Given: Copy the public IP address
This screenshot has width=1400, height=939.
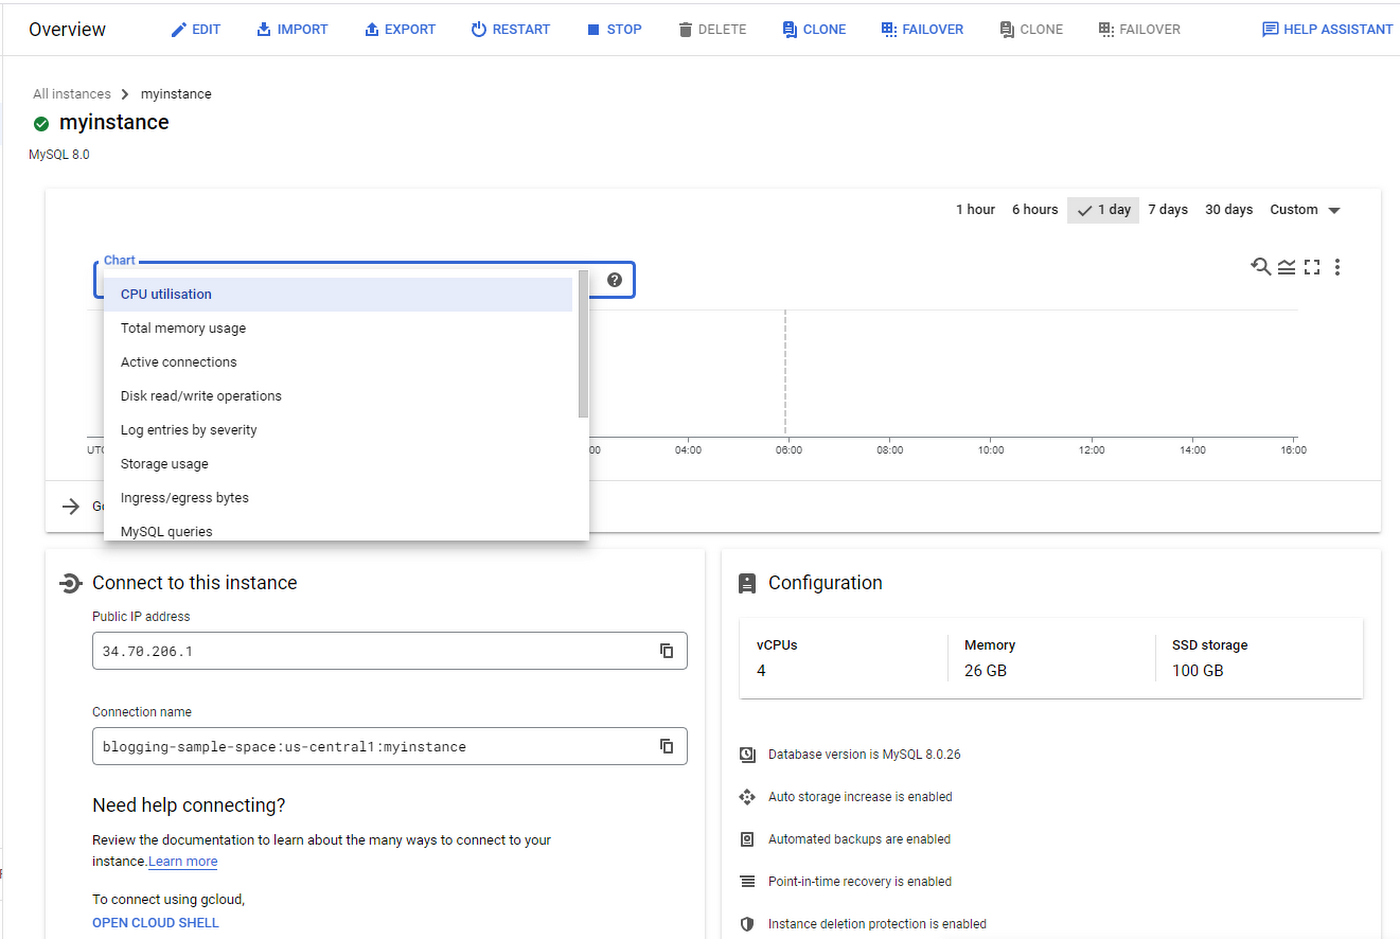Looking at the screenshot, I should 666,651.
